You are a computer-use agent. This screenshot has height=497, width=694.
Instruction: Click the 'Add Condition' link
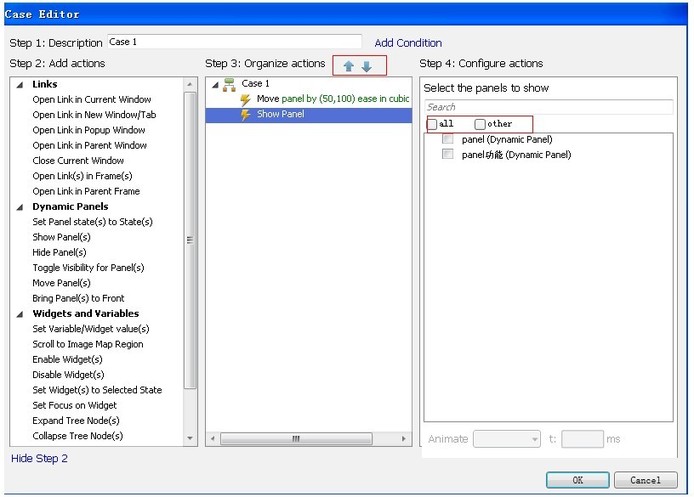tap(408, 43)
